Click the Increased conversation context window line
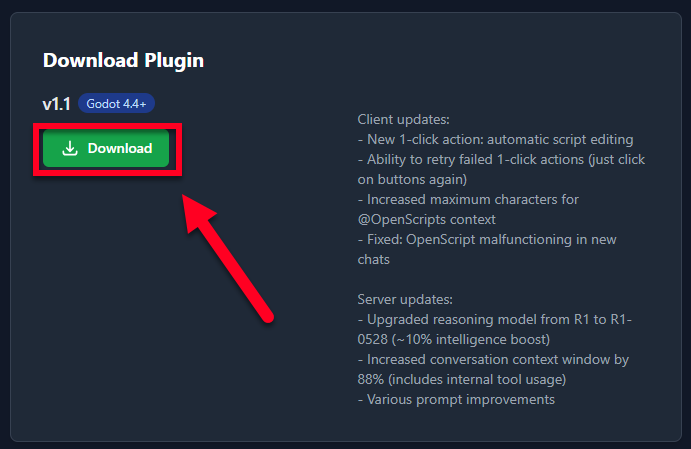 coord(493,360)
